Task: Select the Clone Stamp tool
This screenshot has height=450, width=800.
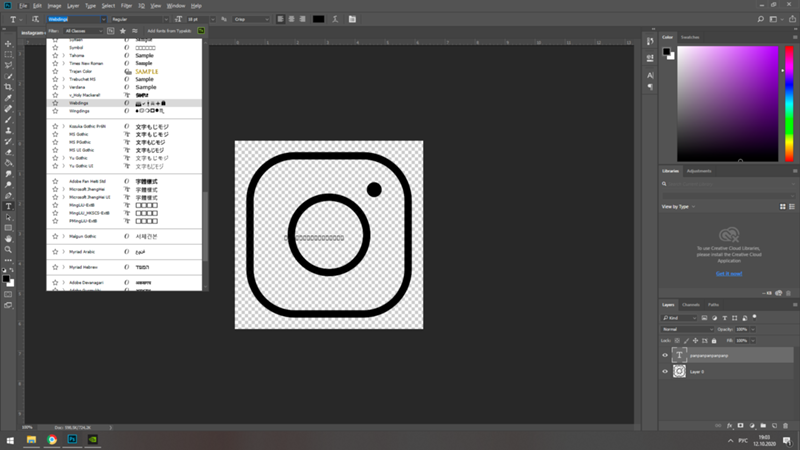Action: 8,131
